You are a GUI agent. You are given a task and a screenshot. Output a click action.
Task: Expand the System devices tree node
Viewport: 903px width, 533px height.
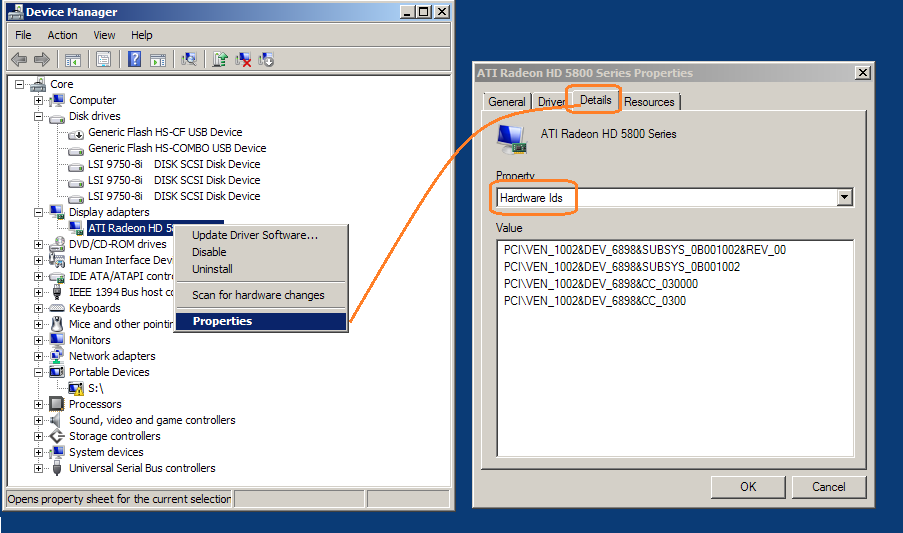[38, 452]
